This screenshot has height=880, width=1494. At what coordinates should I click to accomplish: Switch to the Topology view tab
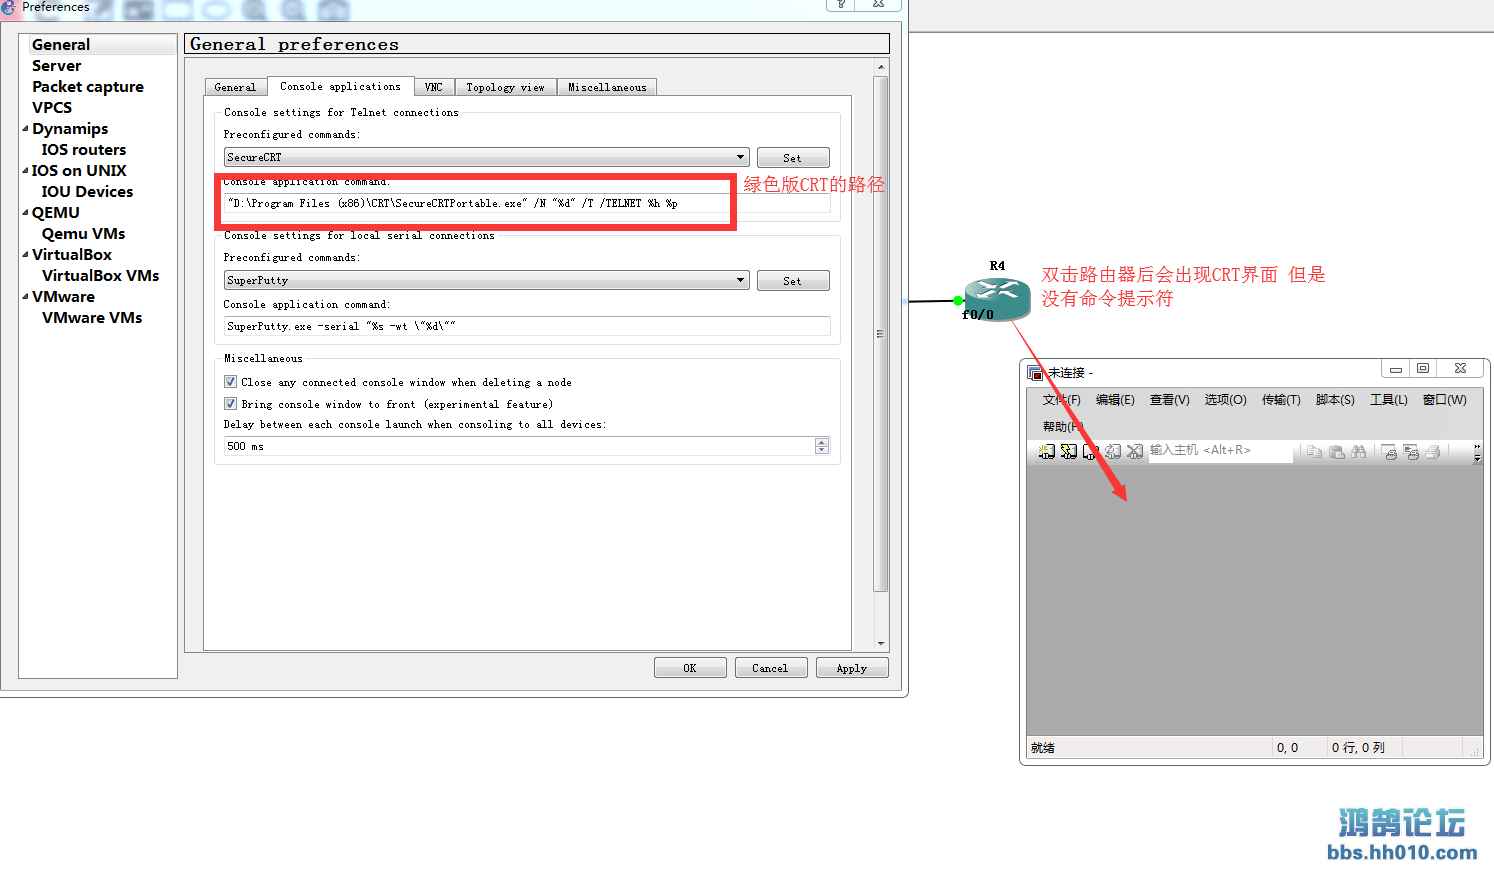click(x=505, y=87)
